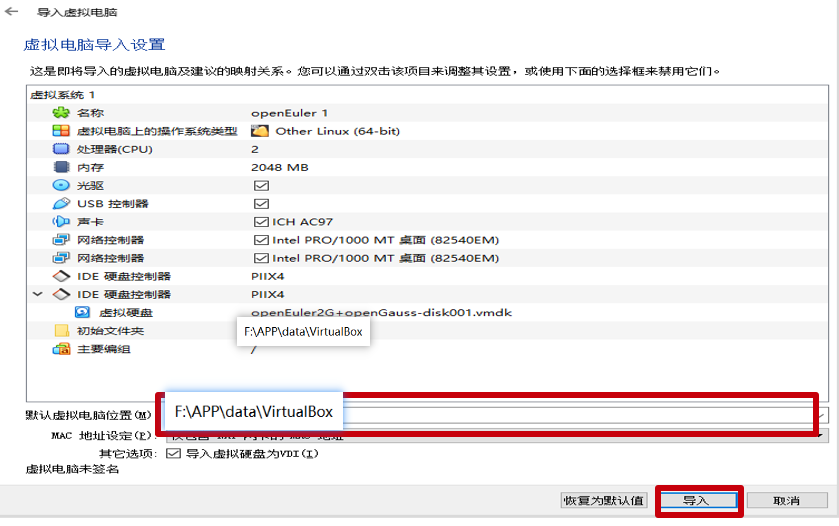The image size is (839, 526).
Task: Click the yellow folder icon beside 初始文件夹
Action: coord(62,331)
